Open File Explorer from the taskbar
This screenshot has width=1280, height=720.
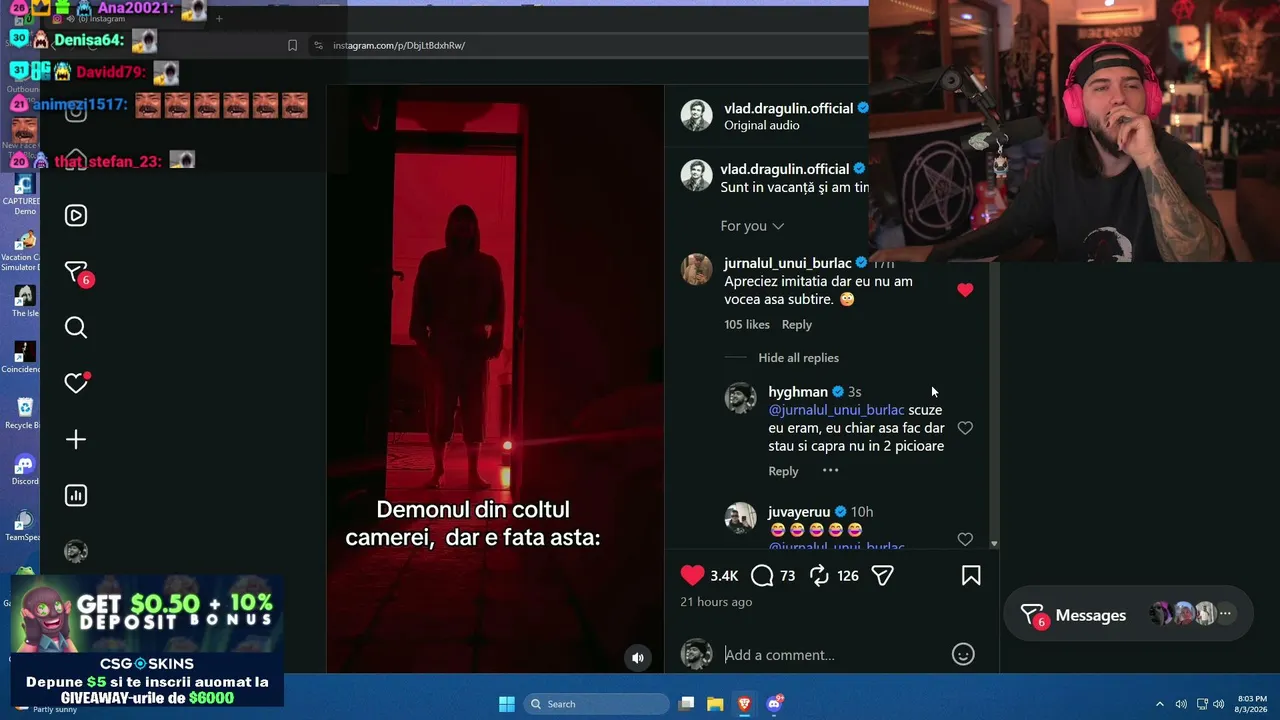715,704
